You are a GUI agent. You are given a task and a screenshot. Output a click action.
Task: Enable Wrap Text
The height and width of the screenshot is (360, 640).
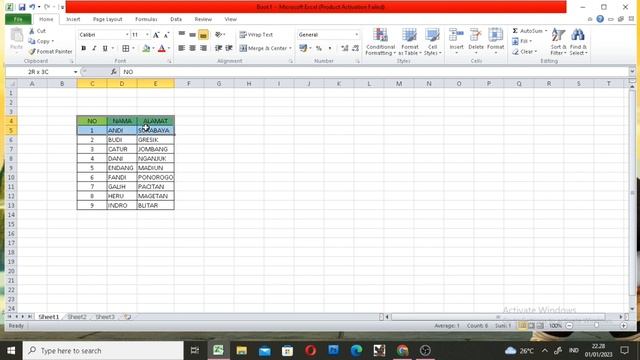[x=256, y=35]
